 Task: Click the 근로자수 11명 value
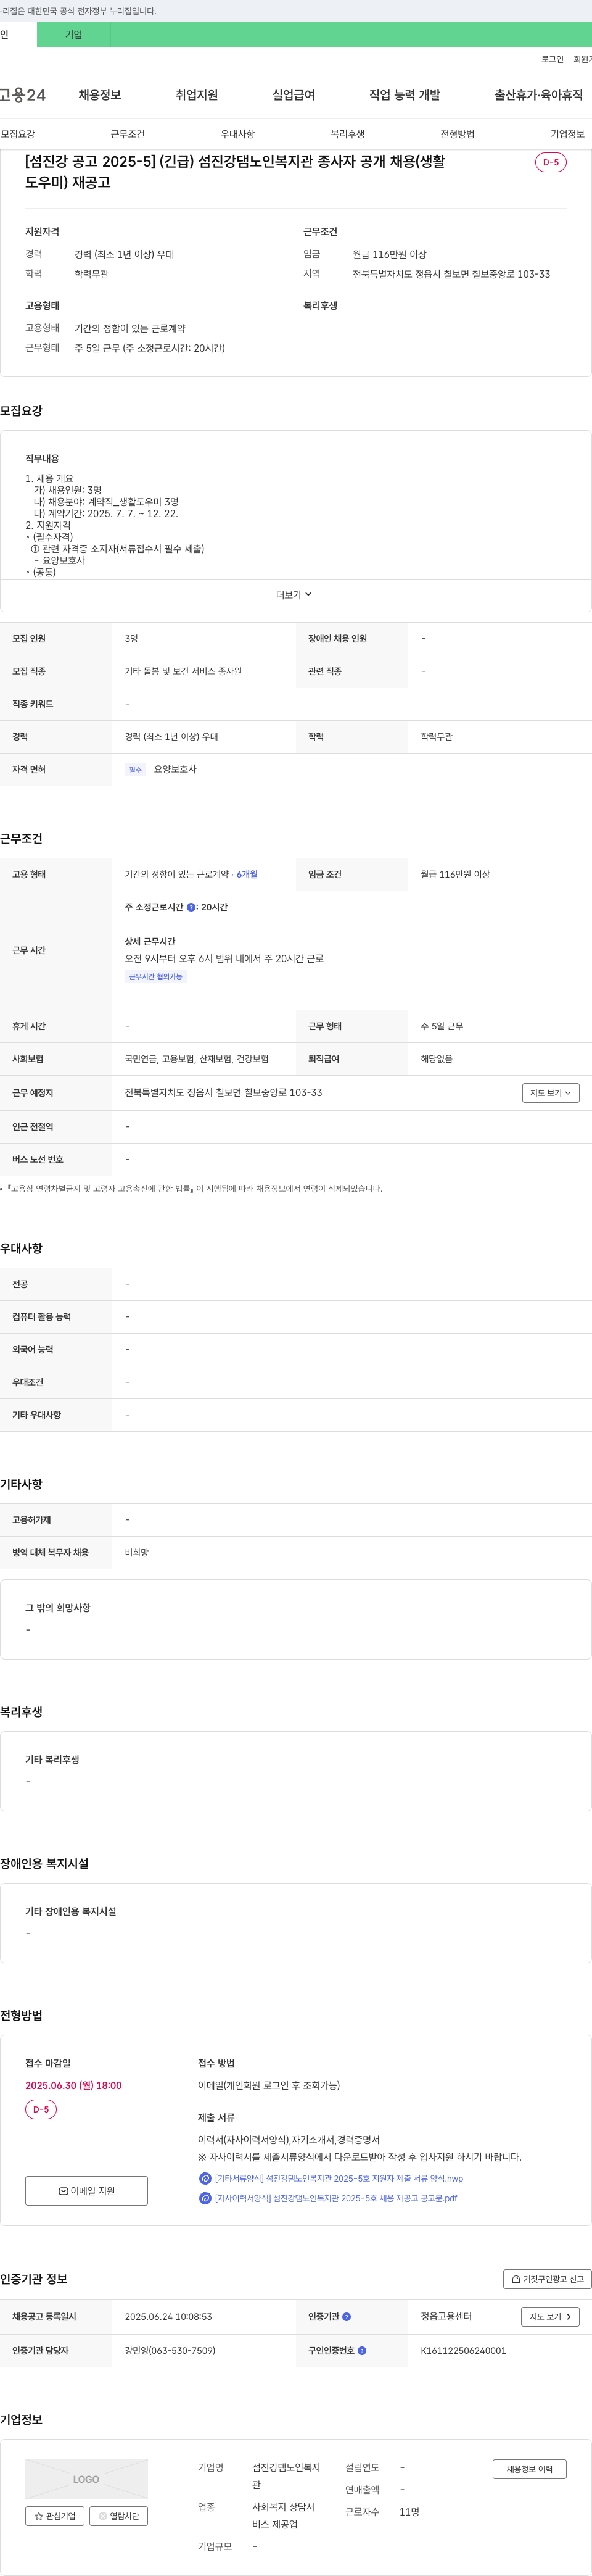tap(409, 2511)
